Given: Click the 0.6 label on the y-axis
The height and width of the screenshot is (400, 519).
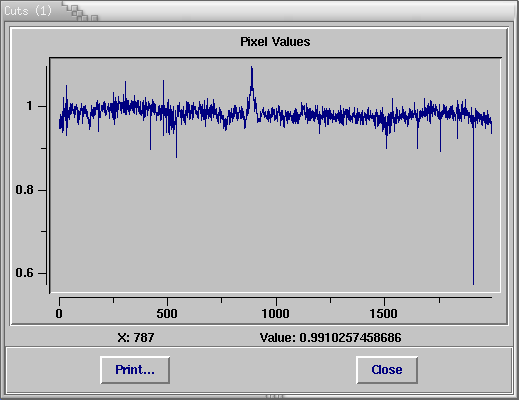Looking at the screenshot, I should [x=24, y=273].
